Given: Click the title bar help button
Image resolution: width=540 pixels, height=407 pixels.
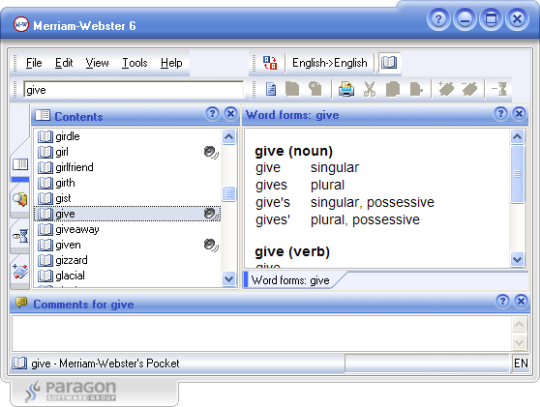Looking at the screenshot, I should (x=438, y=19).
